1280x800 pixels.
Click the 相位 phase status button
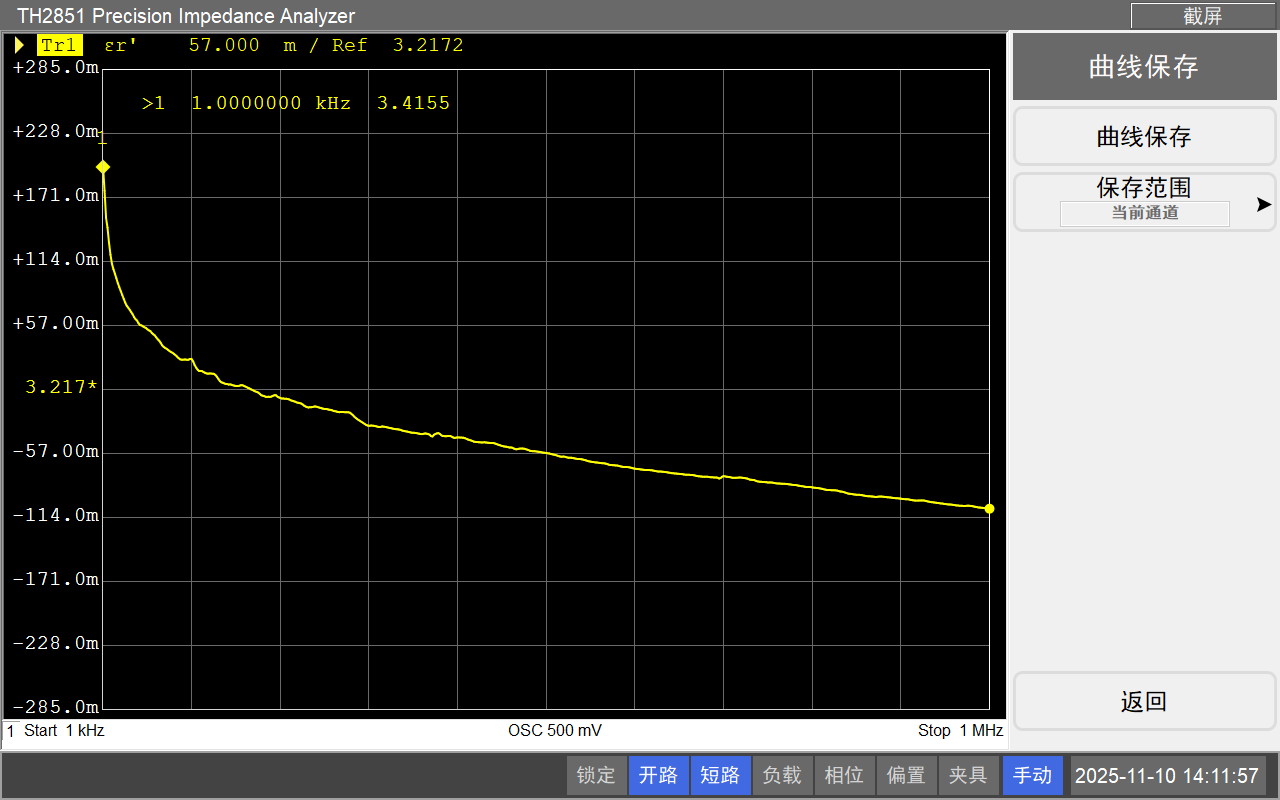tap(844, 775)
